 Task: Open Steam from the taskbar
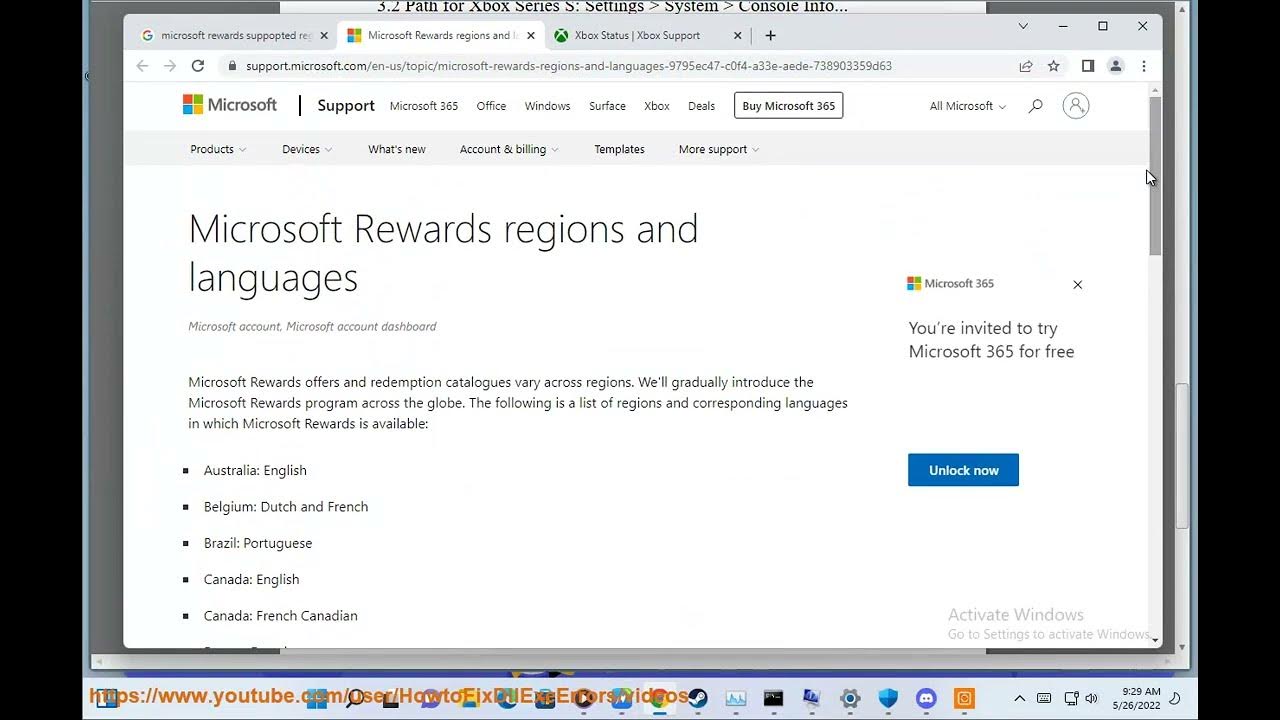tap(698, 698)
